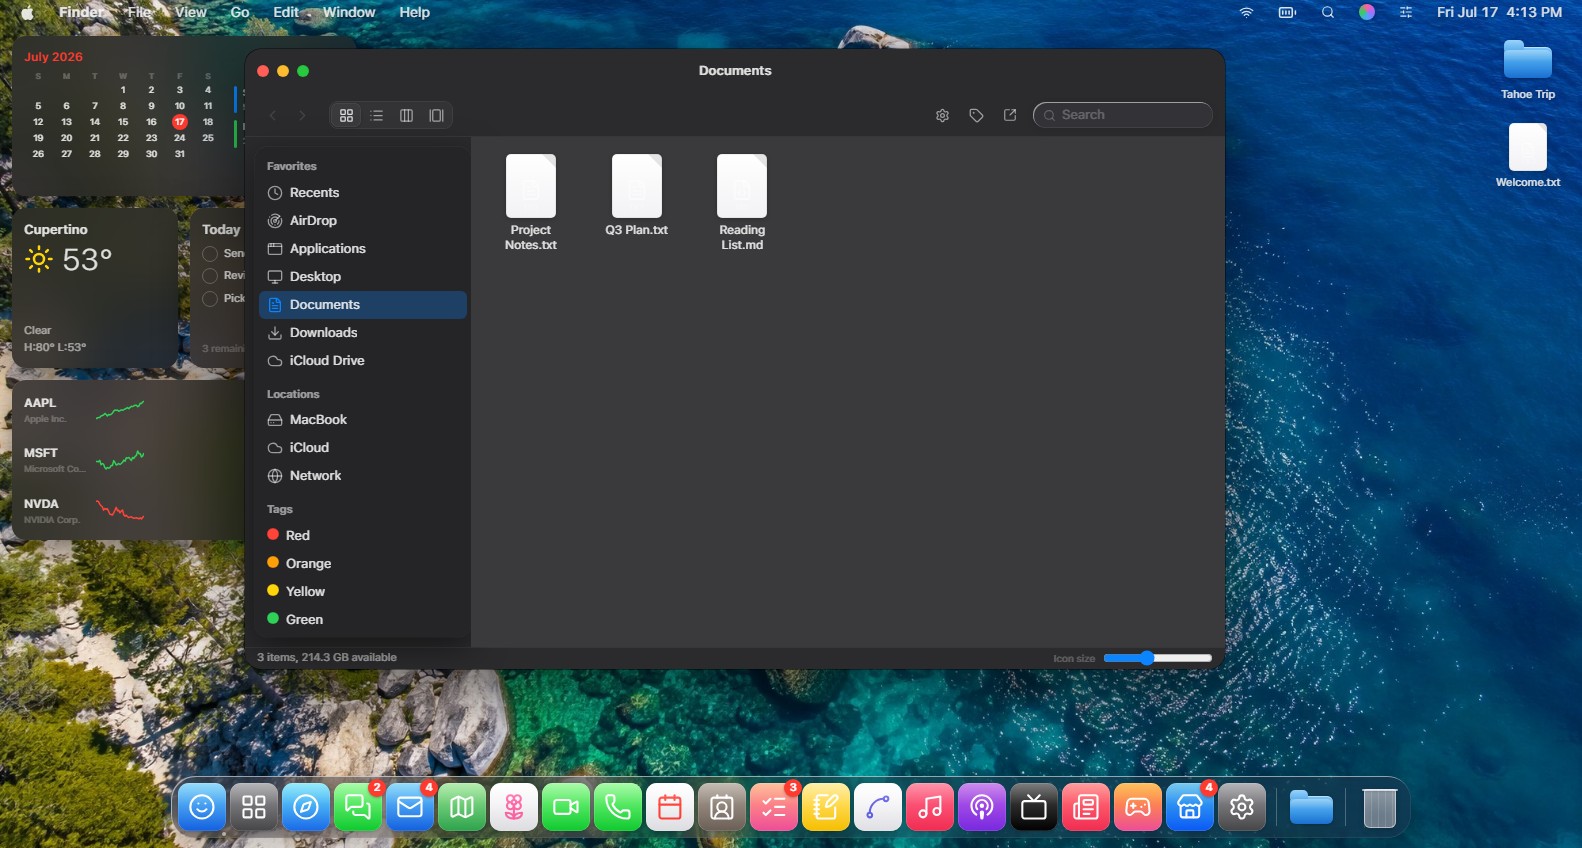The height and width of the screenshot is (848, 1582).
Task: Open the Window menu
Action: (348, 12)
